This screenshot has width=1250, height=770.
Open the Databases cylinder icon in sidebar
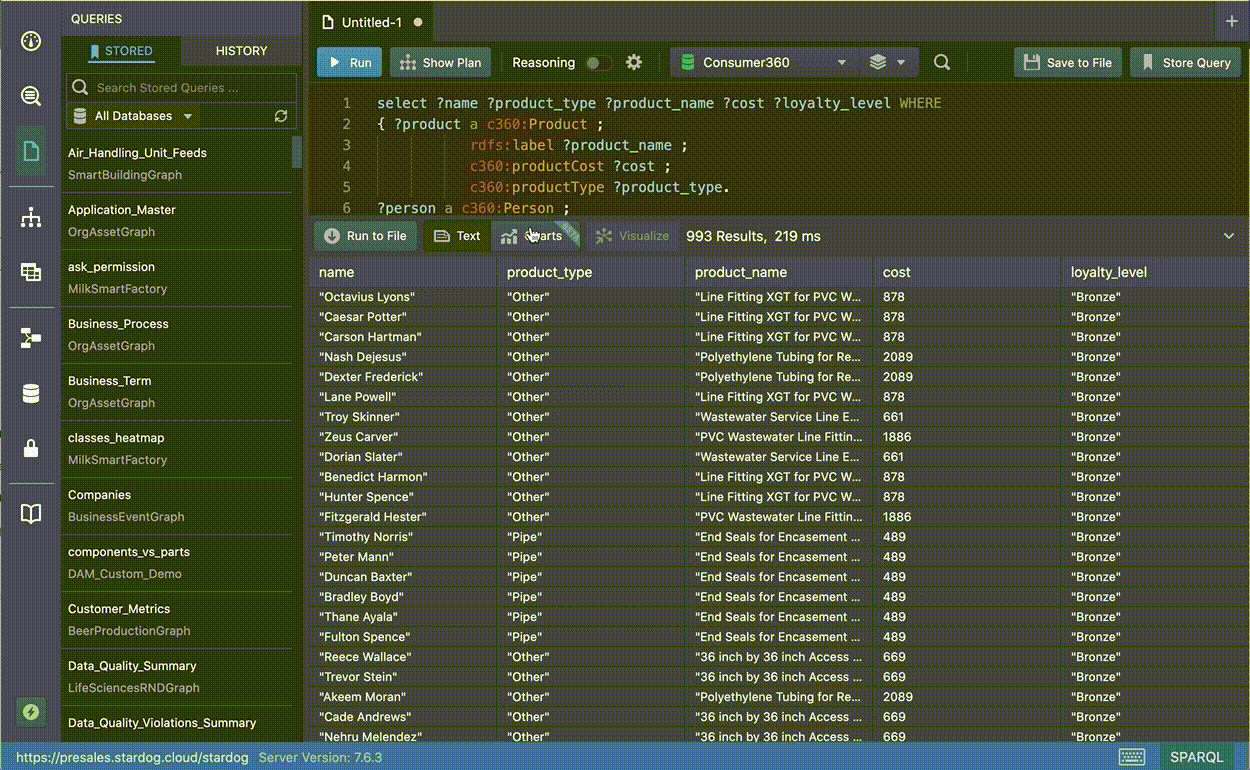(31, 394)
